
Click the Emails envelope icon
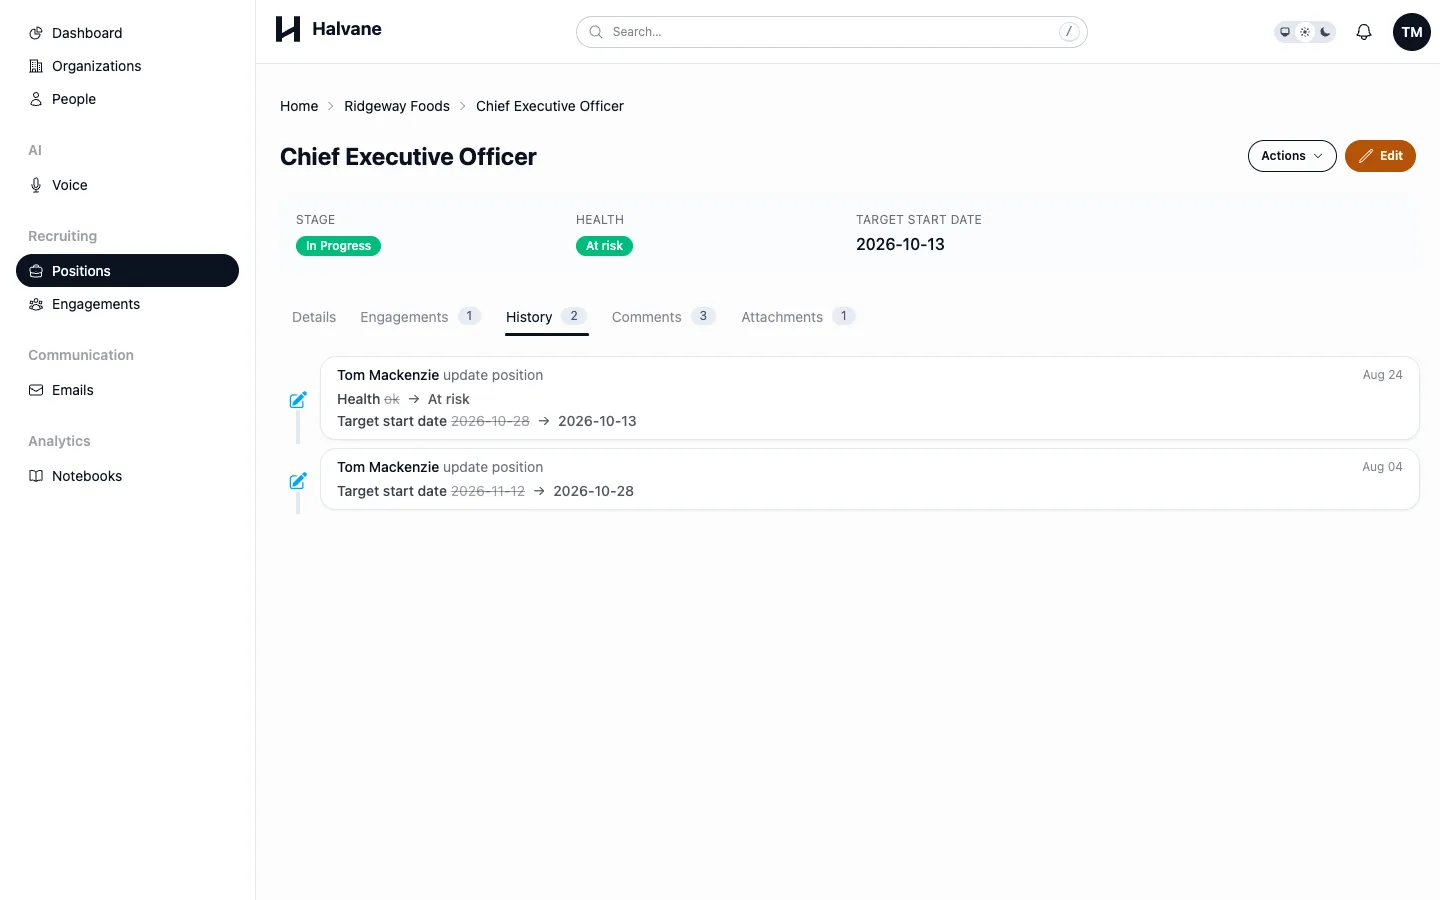point(36,390)
